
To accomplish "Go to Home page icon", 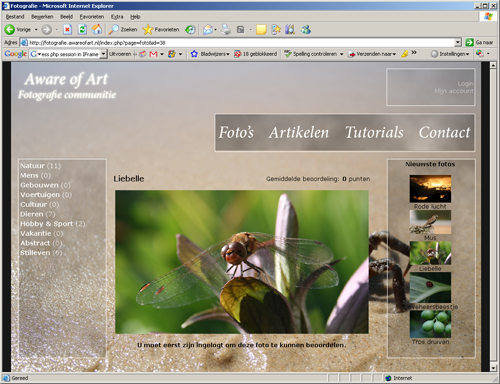I will pyautogui.click(x=97, y=30).
